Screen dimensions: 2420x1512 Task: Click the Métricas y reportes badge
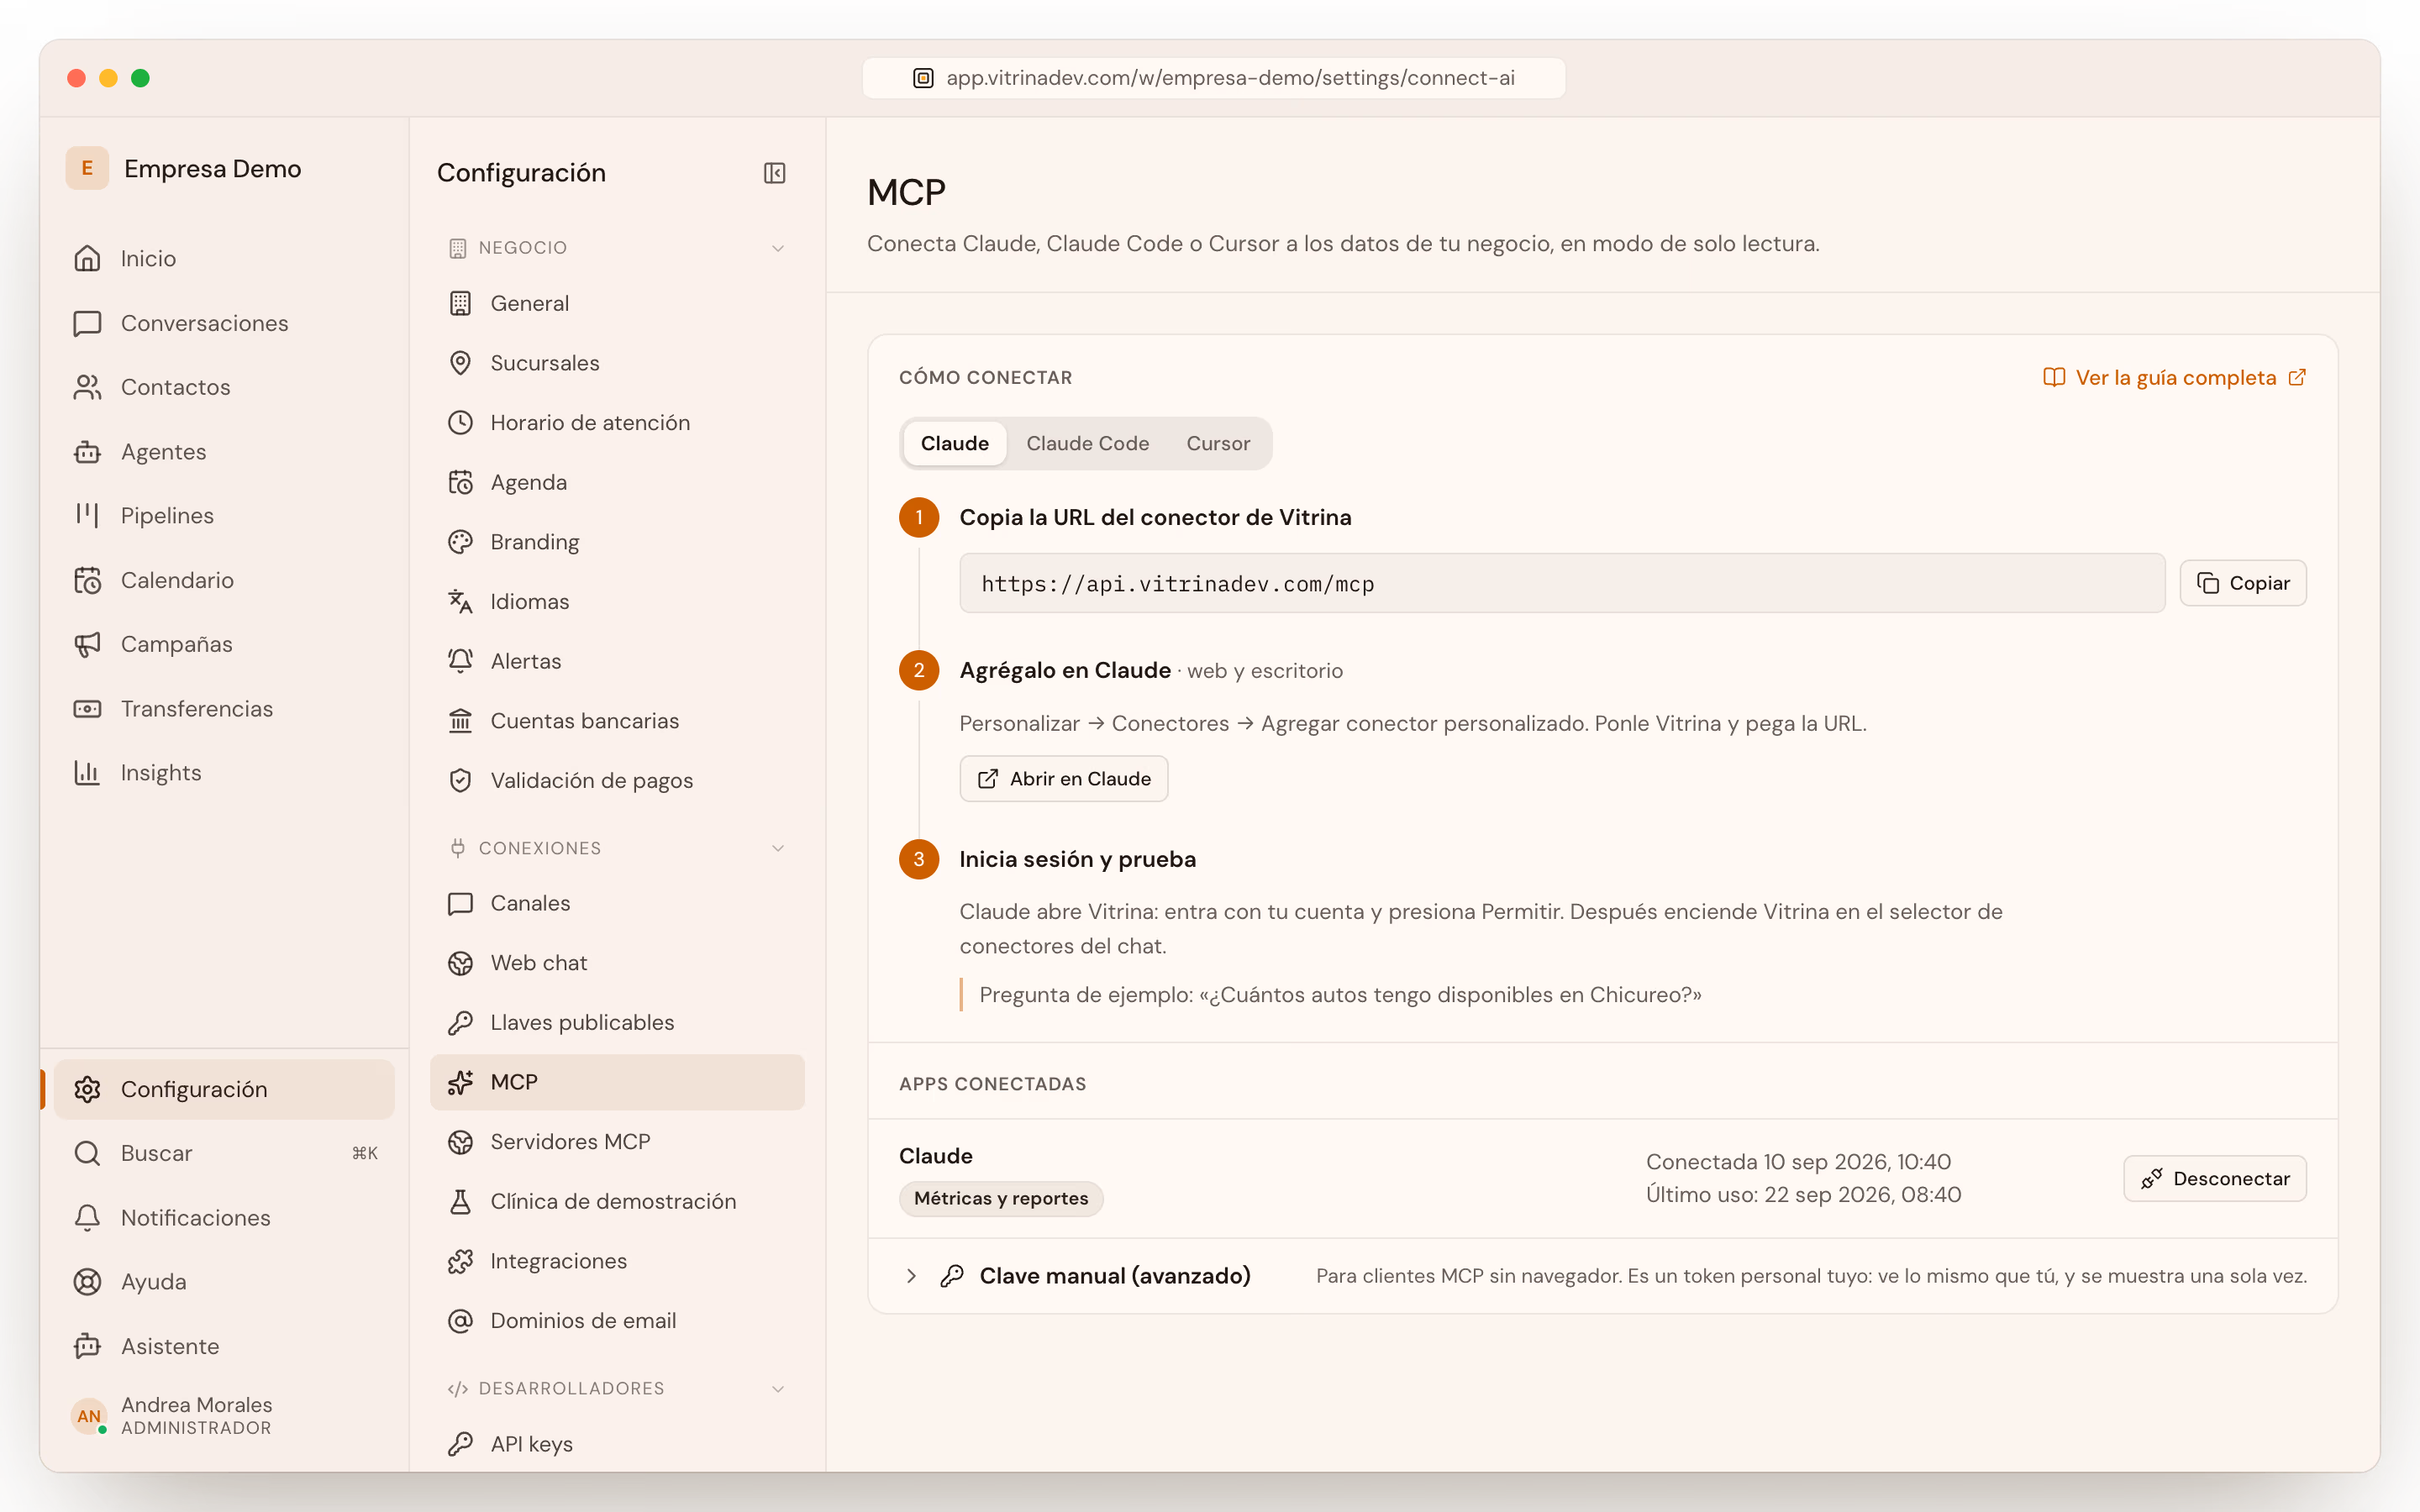click(1001, 1199)
